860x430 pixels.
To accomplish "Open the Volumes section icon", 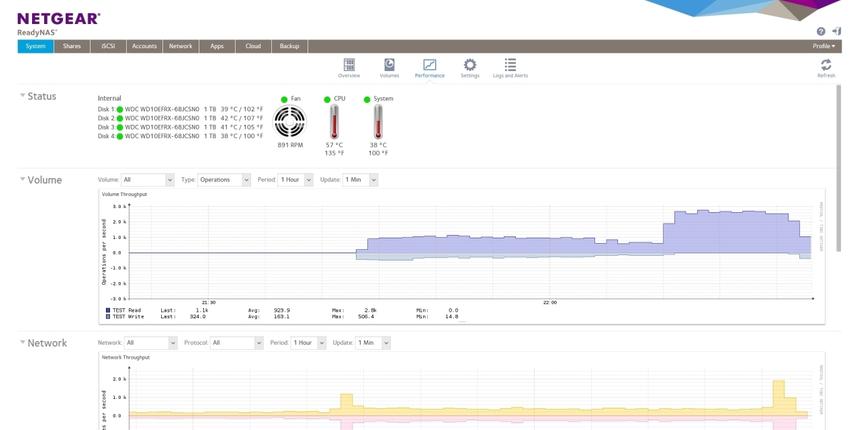I will click(389, 67).
